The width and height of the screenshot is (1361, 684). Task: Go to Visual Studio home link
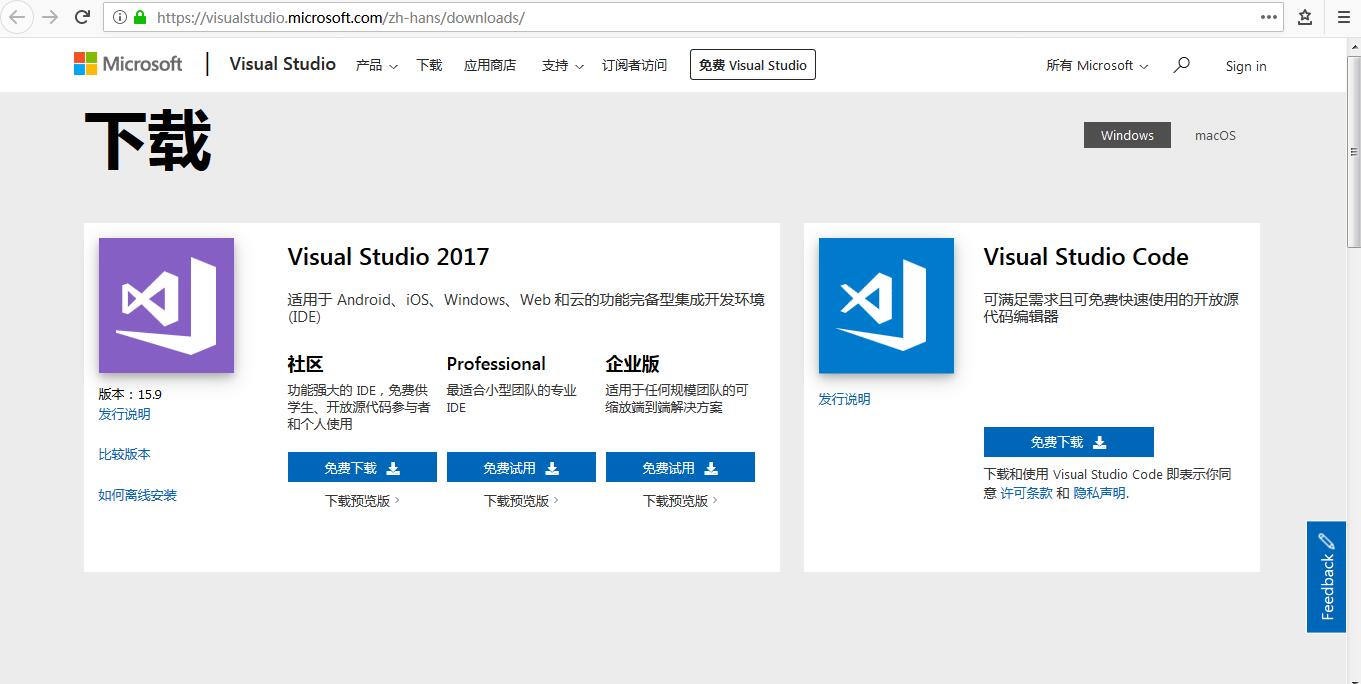283,64
